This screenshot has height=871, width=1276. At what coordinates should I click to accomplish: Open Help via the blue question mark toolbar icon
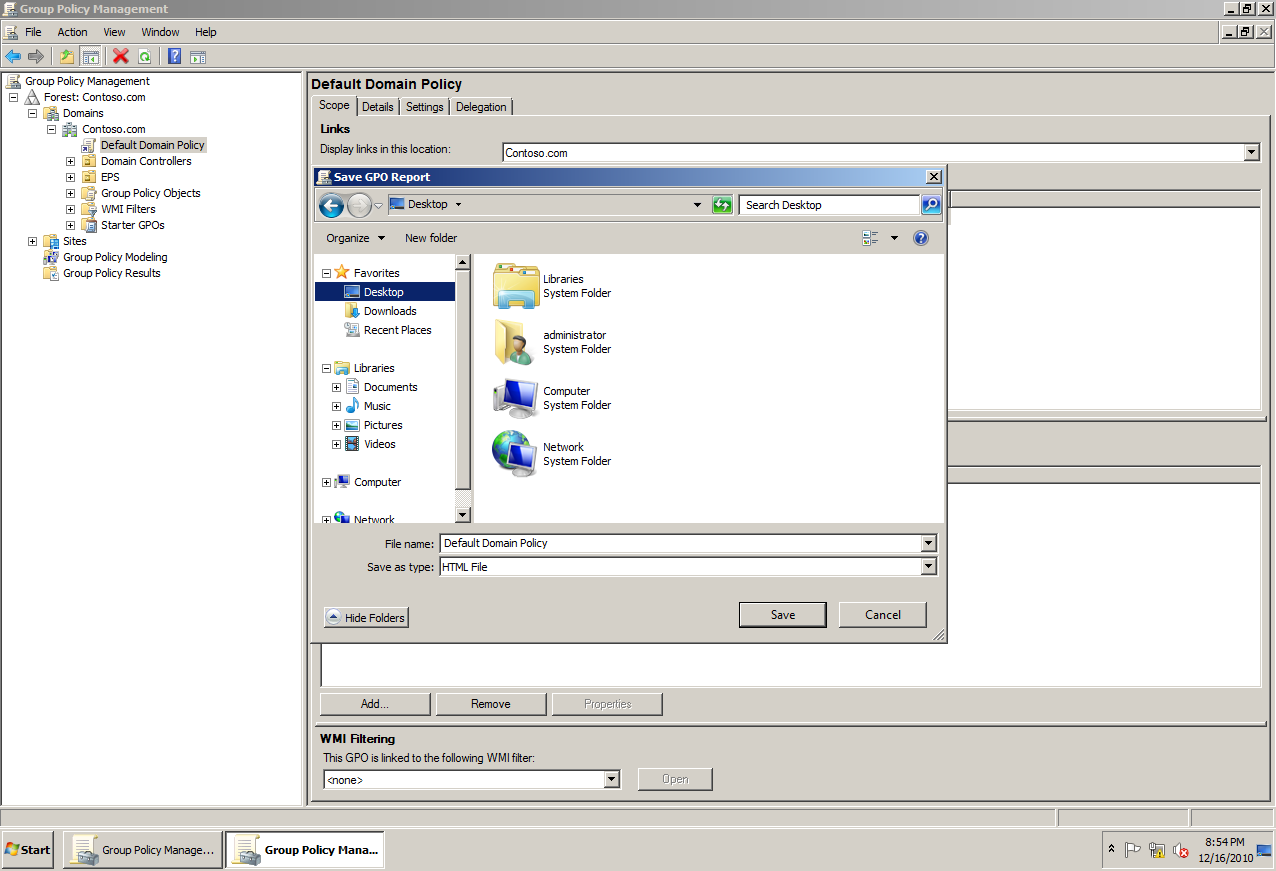pyautogui.click(x=174, y=56)
